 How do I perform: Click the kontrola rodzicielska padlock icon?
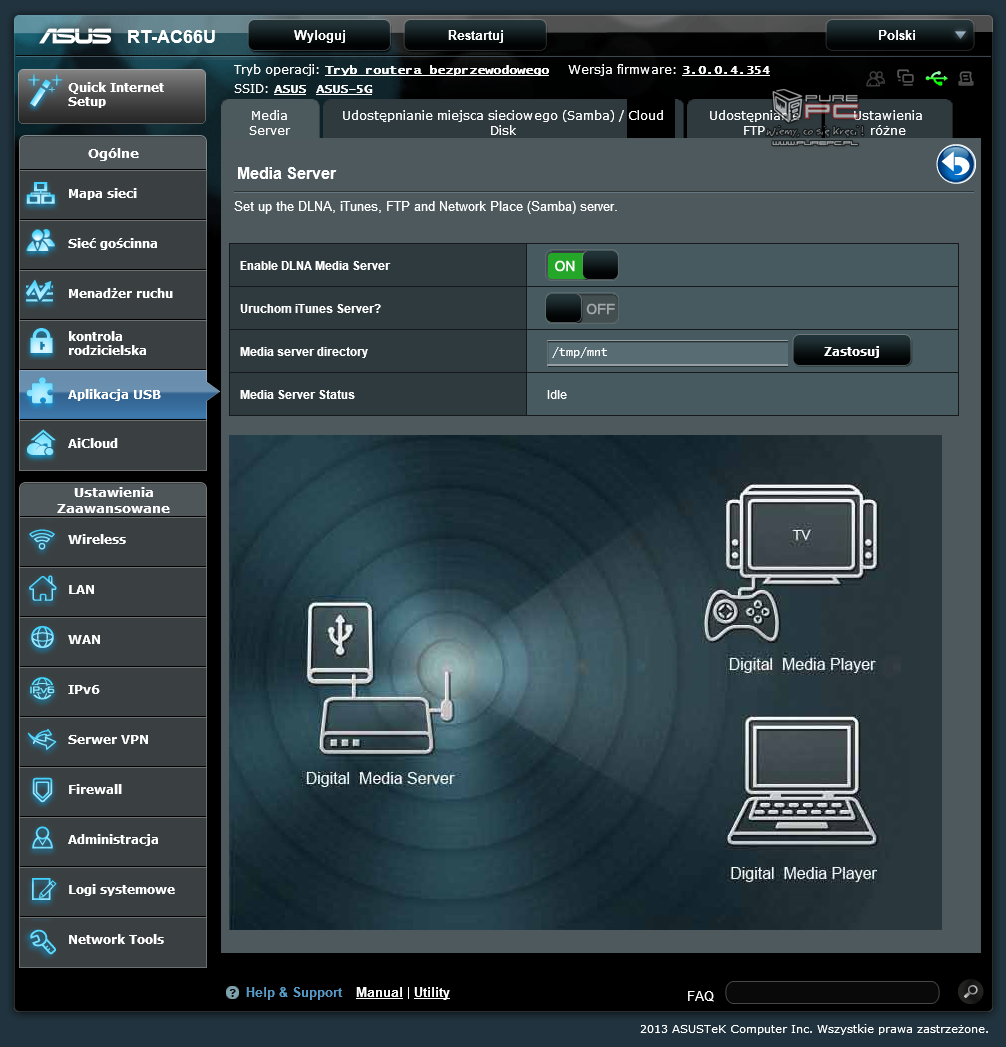[x=41, y=343]
